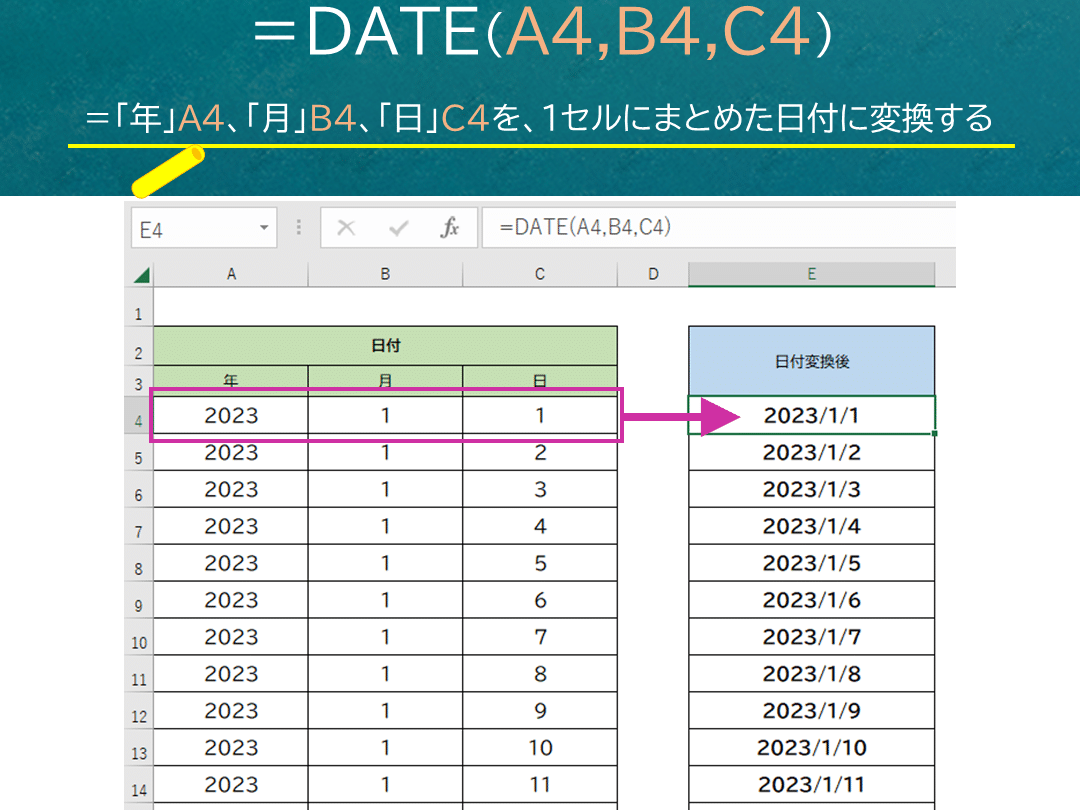Click the Name Box showing E4
Viewport: 1080px width, 810px height.
pos(195,227)
